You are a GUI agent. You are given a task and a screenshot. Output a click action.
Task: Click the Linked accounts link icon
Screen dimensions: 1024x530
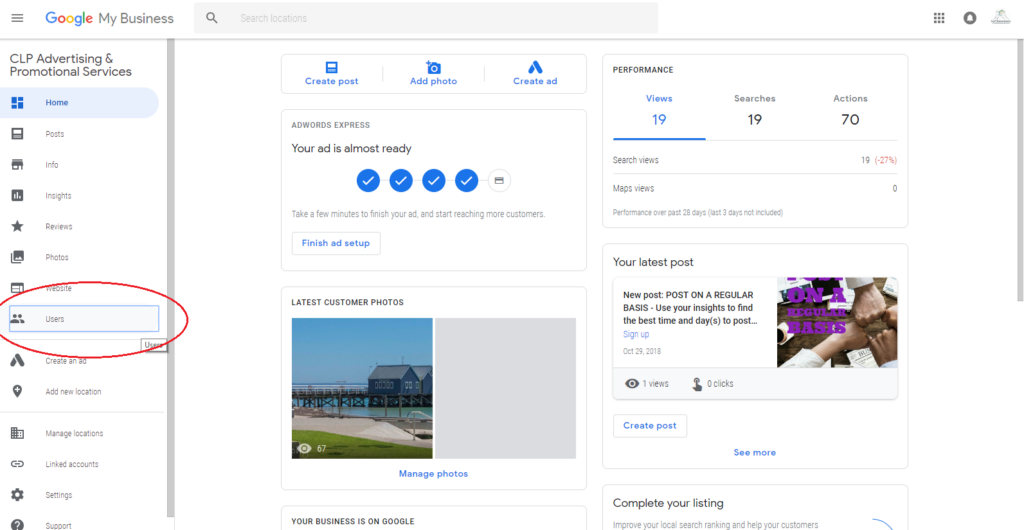point(18,464)
